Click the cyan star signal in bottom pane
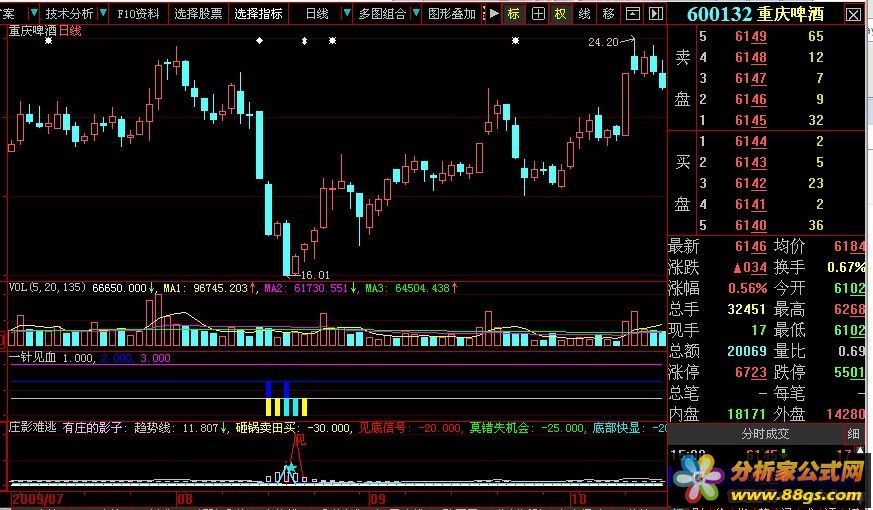This screenshot has width=873, height=510. click(290, 467)
